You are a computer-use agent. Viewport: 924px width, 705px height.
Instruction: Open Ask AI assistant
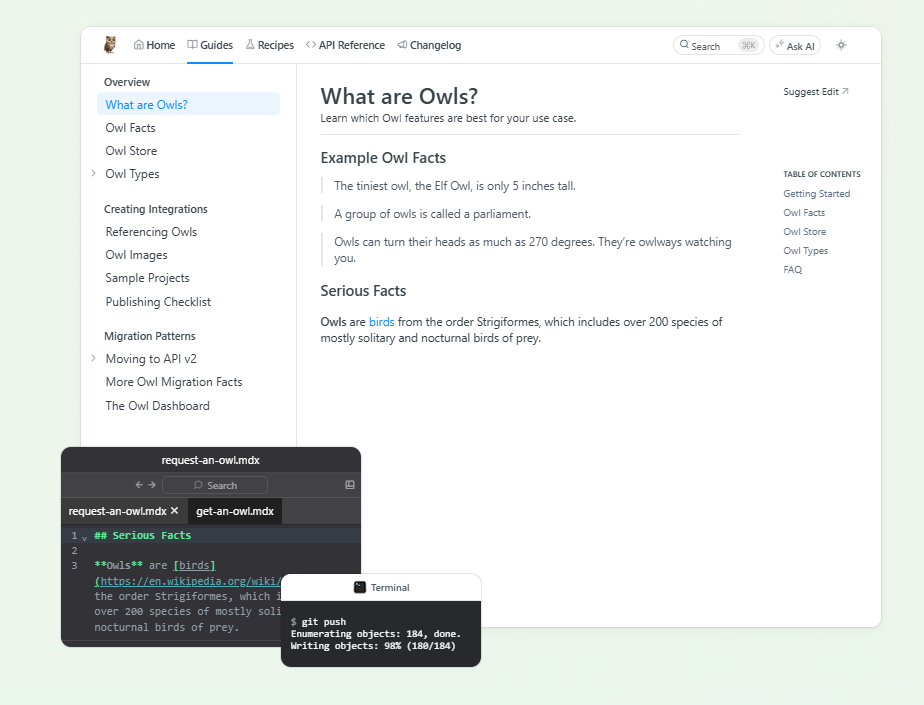pos(794,45)
